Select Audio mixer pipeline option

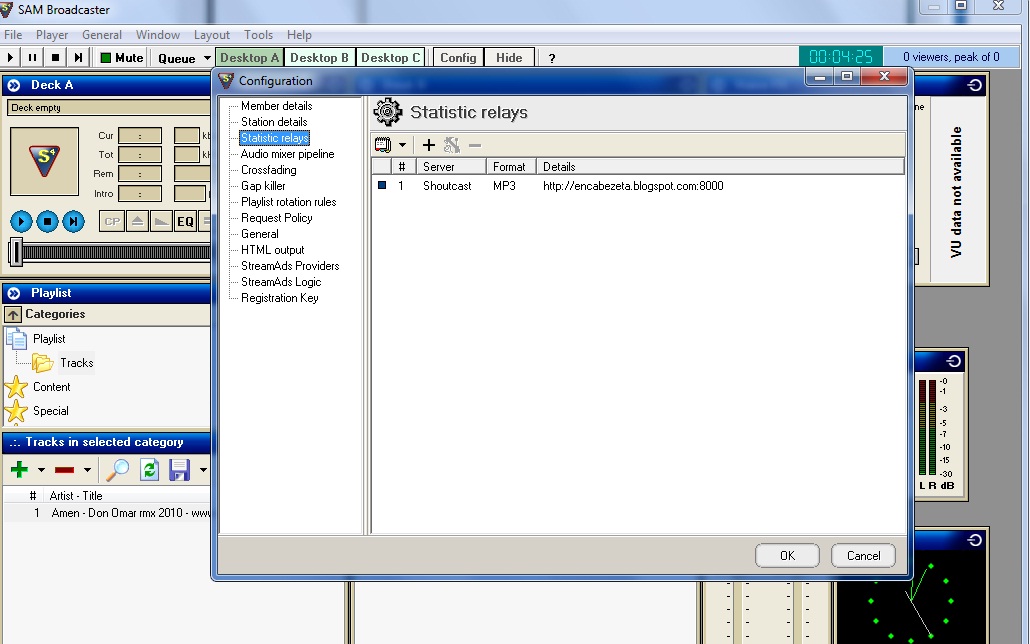pos(287,154)
